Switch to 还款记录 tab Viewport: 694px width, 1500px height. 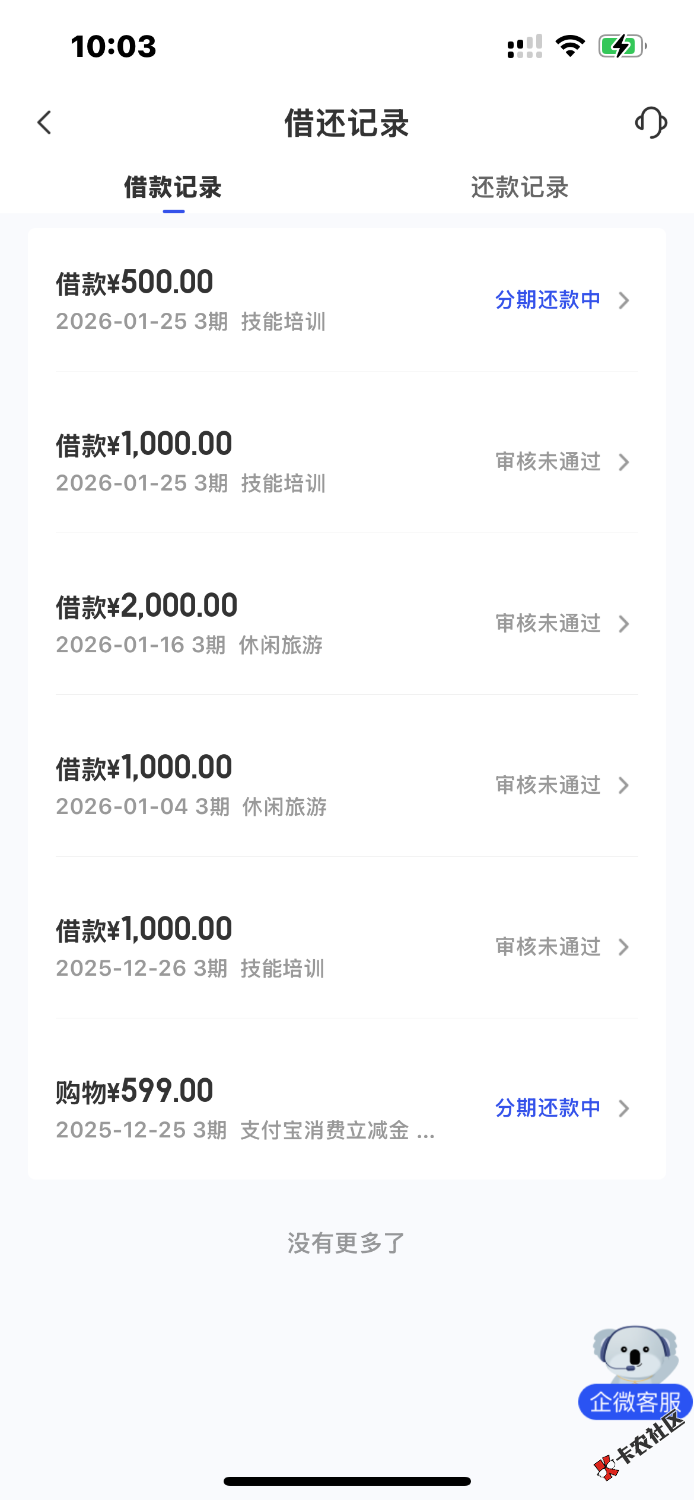click(519, 187)
